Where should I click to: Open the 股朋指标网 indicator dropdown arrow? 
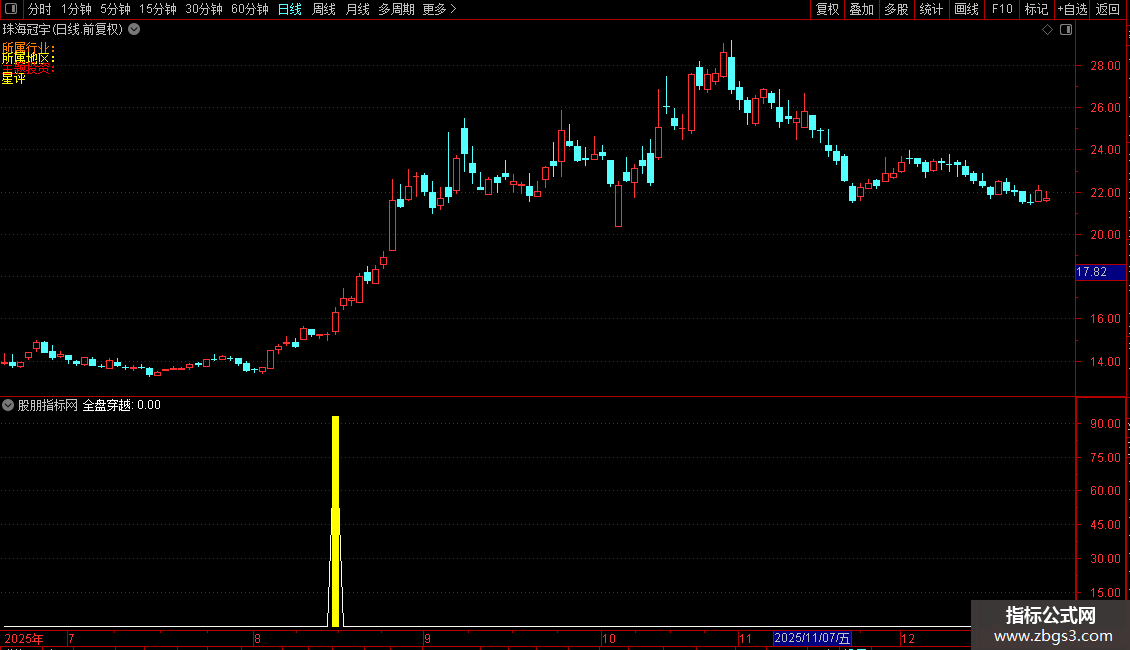coord(8,405)
